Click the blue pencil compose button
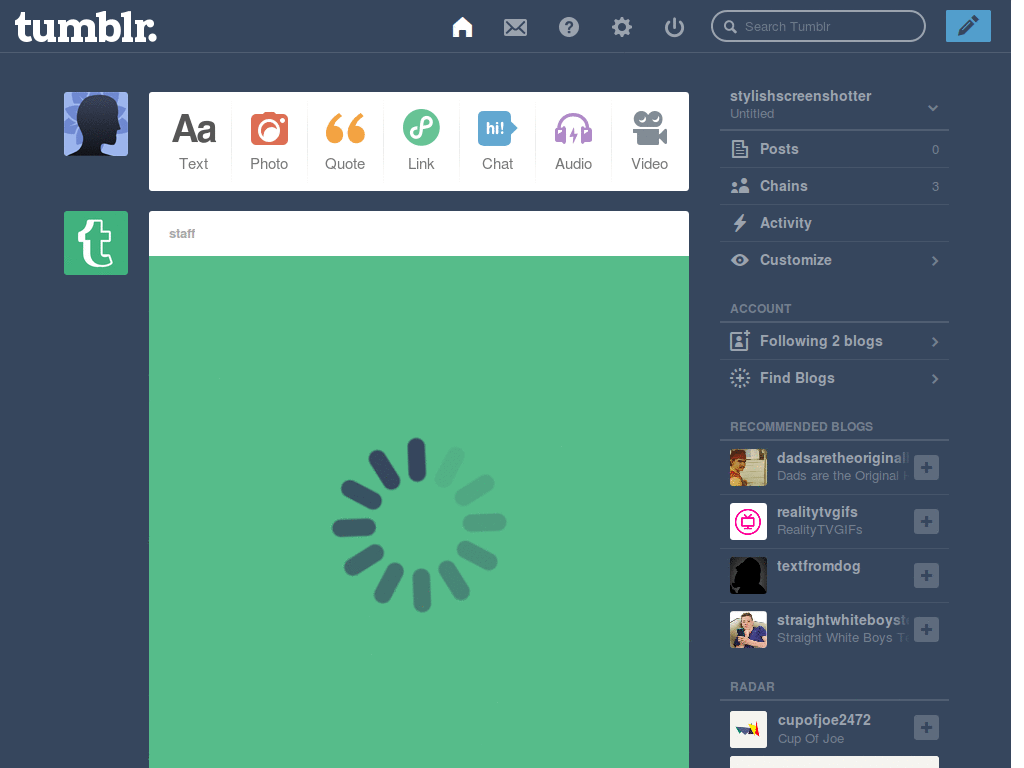 (968, 26)
